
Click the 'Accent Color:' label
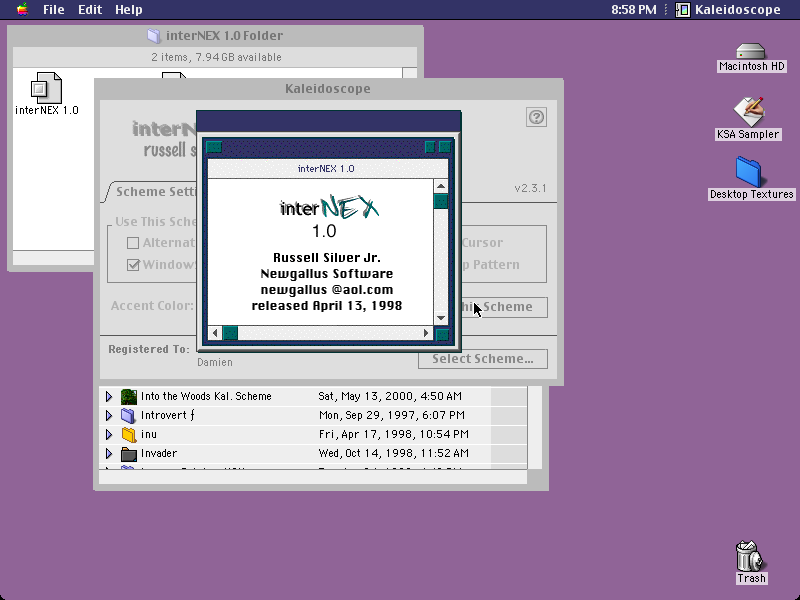point(152,306)
